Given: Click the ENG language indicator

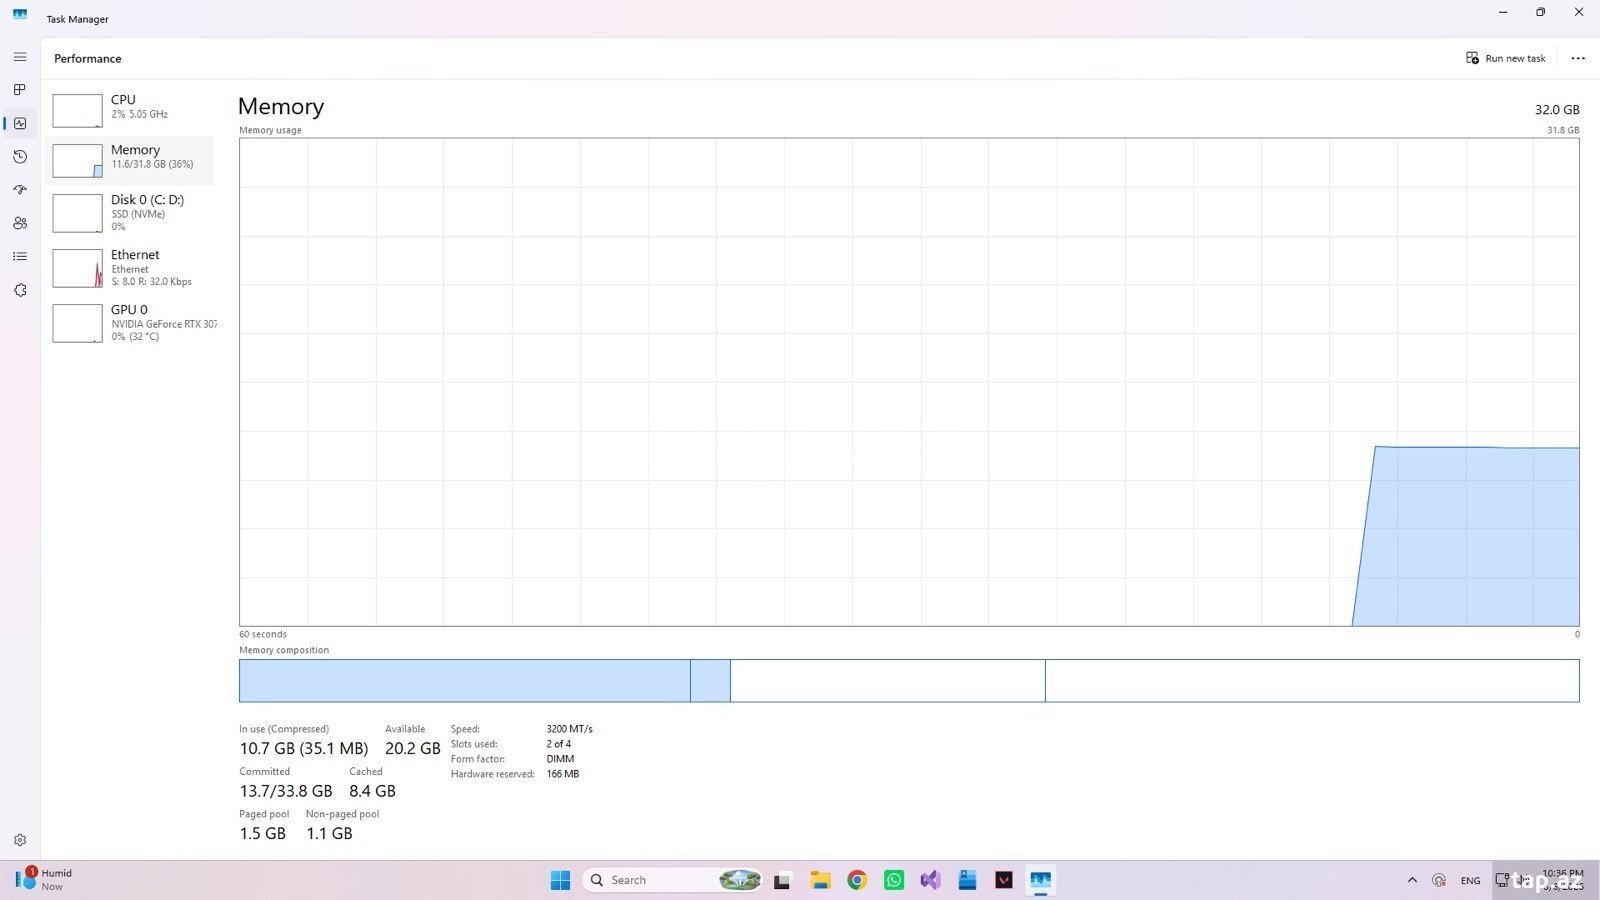Looking at the screenshot, I should [1470, 880].
